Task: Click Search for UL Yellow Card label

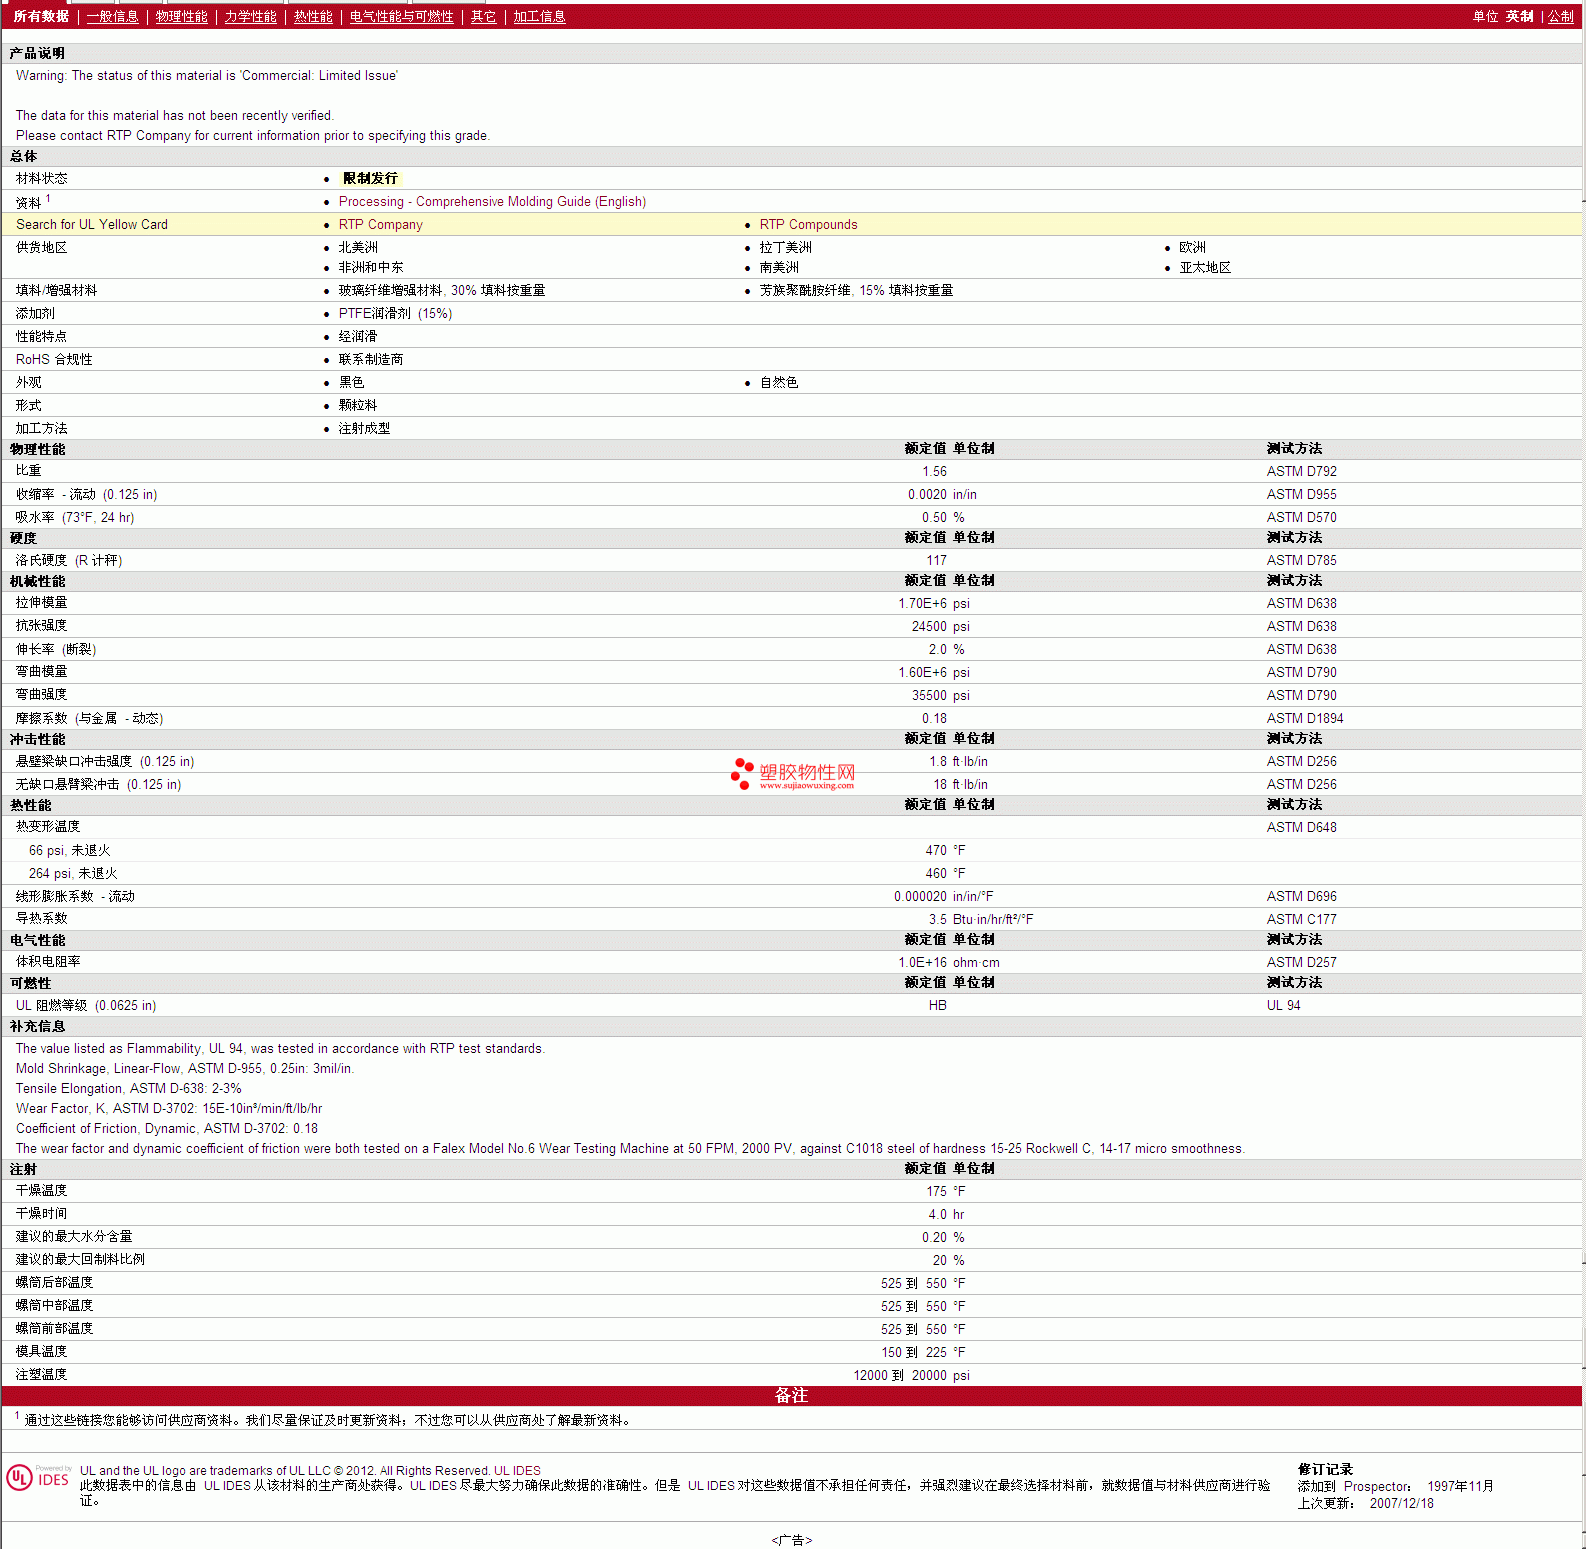Action: point(92,224)
